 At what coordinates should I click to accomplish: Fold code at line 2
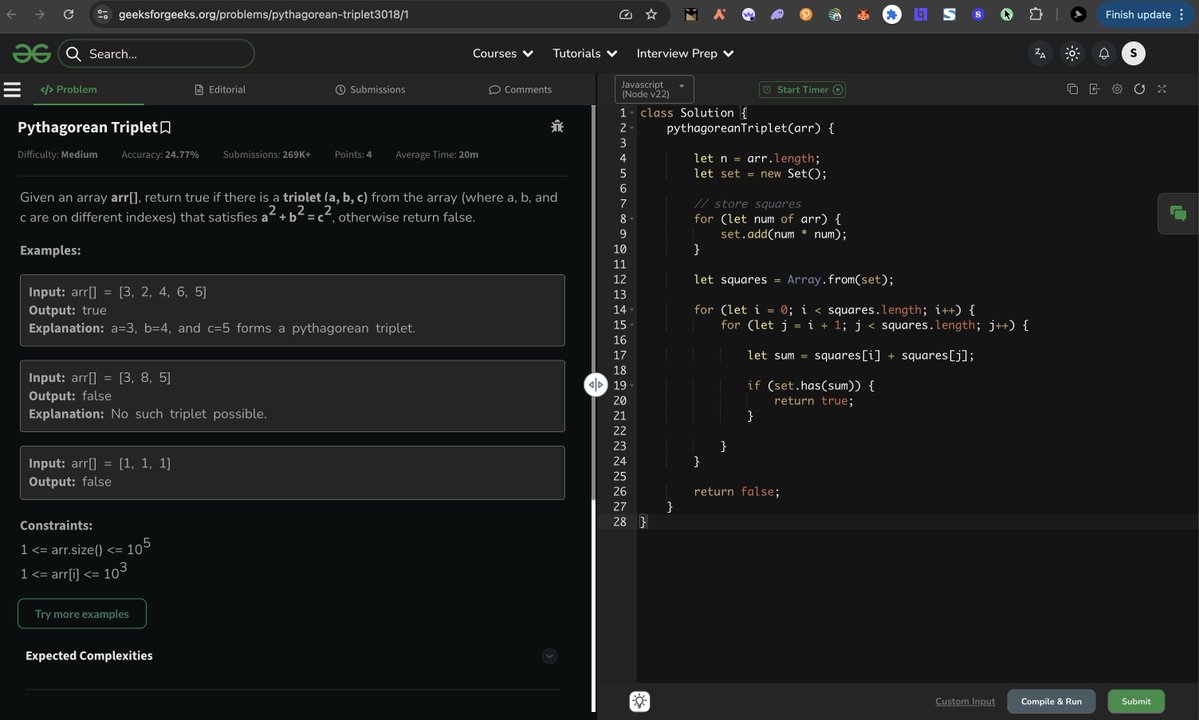coord(632,128)
